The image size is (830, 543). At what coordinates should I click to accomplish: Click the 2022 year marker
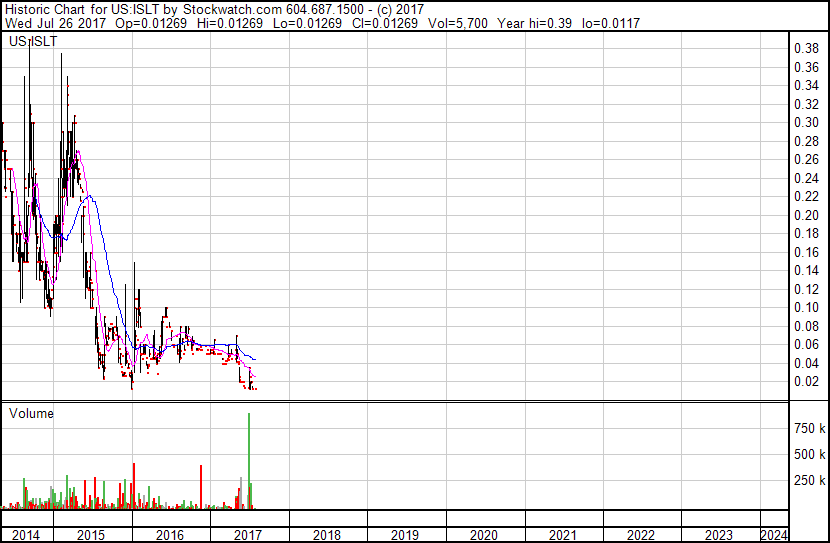pyautogui.click(x=641, y=535)
